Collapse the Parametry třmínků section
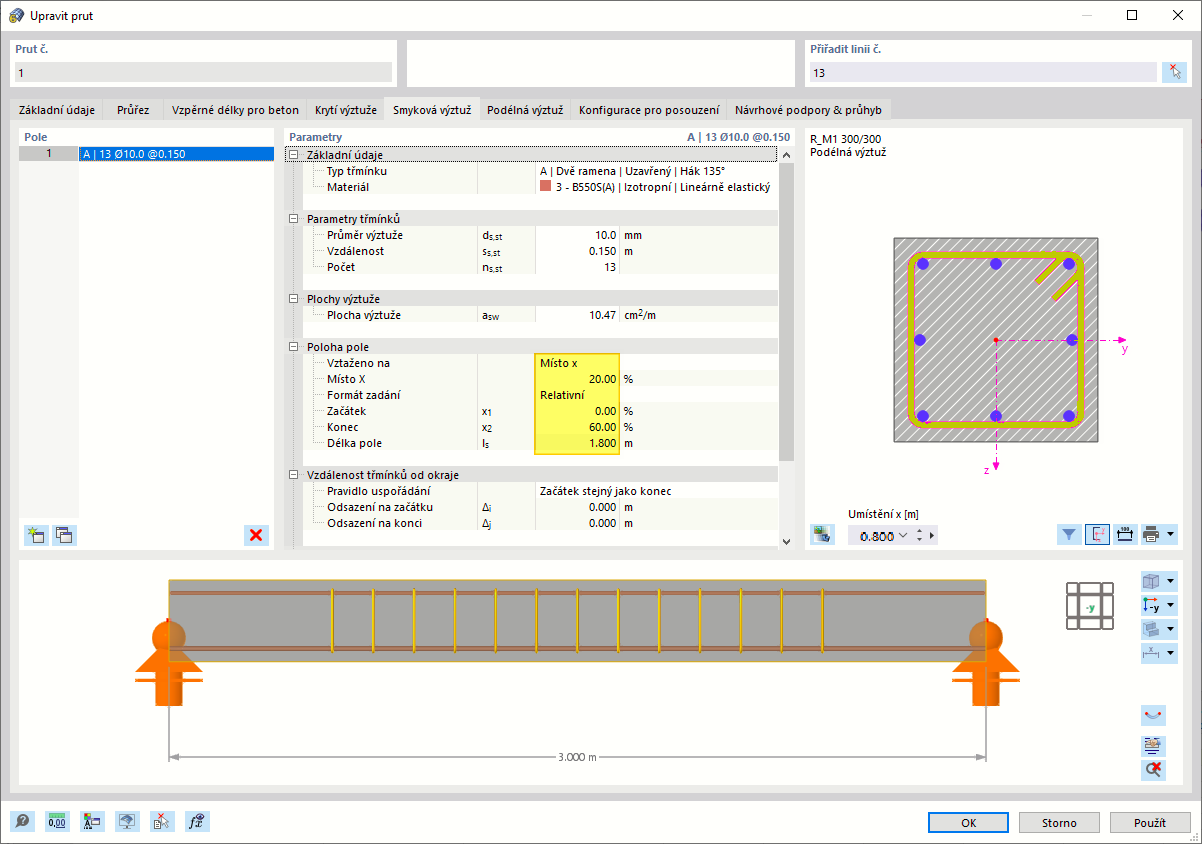Image resolution: width=1202 pixels, height=844 pixels. tap(293, 219)
